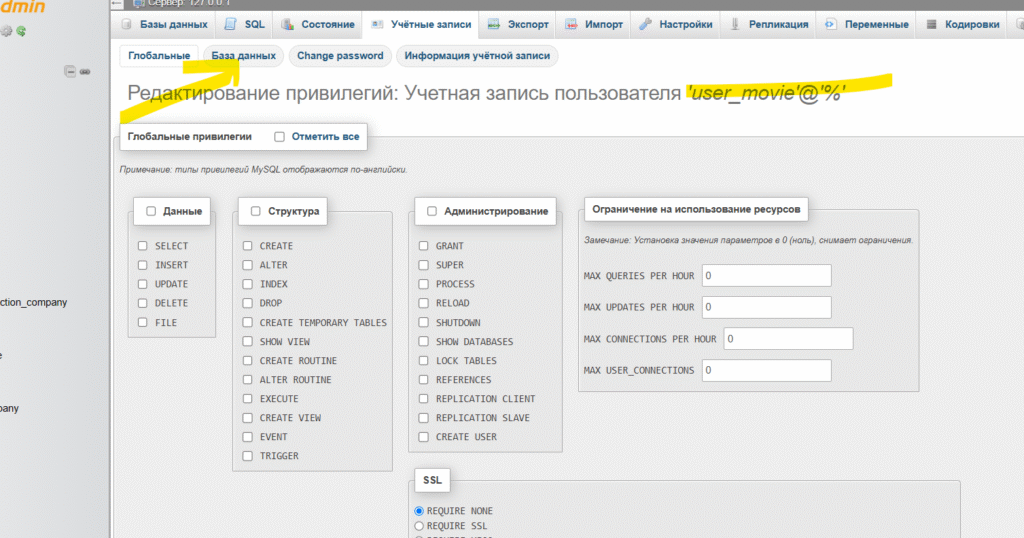Select the REQUIRE NONE radio button

(419, 511)
